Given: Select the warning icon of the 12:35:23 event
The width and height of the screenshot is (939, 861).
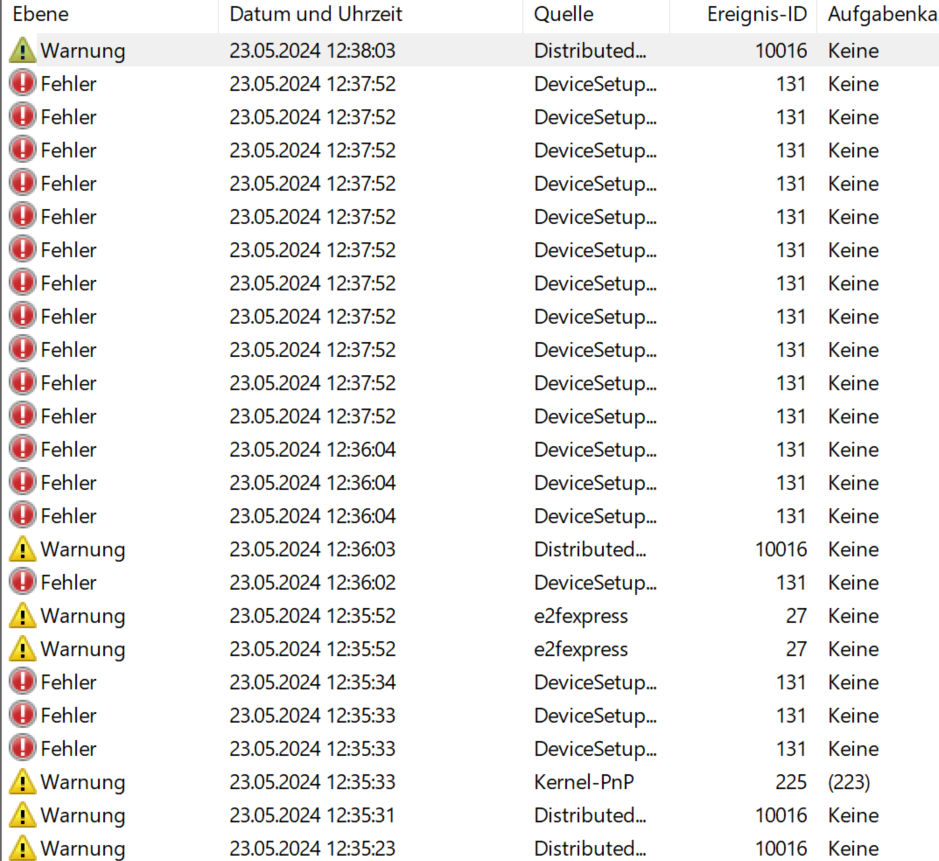Looking at the screenshot, I should [x=22, y=848].
